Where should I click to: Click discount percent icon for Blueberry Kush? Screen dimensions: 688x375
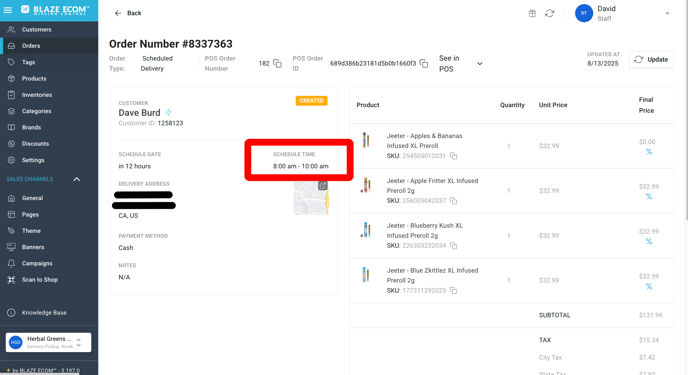pos(649,242)
